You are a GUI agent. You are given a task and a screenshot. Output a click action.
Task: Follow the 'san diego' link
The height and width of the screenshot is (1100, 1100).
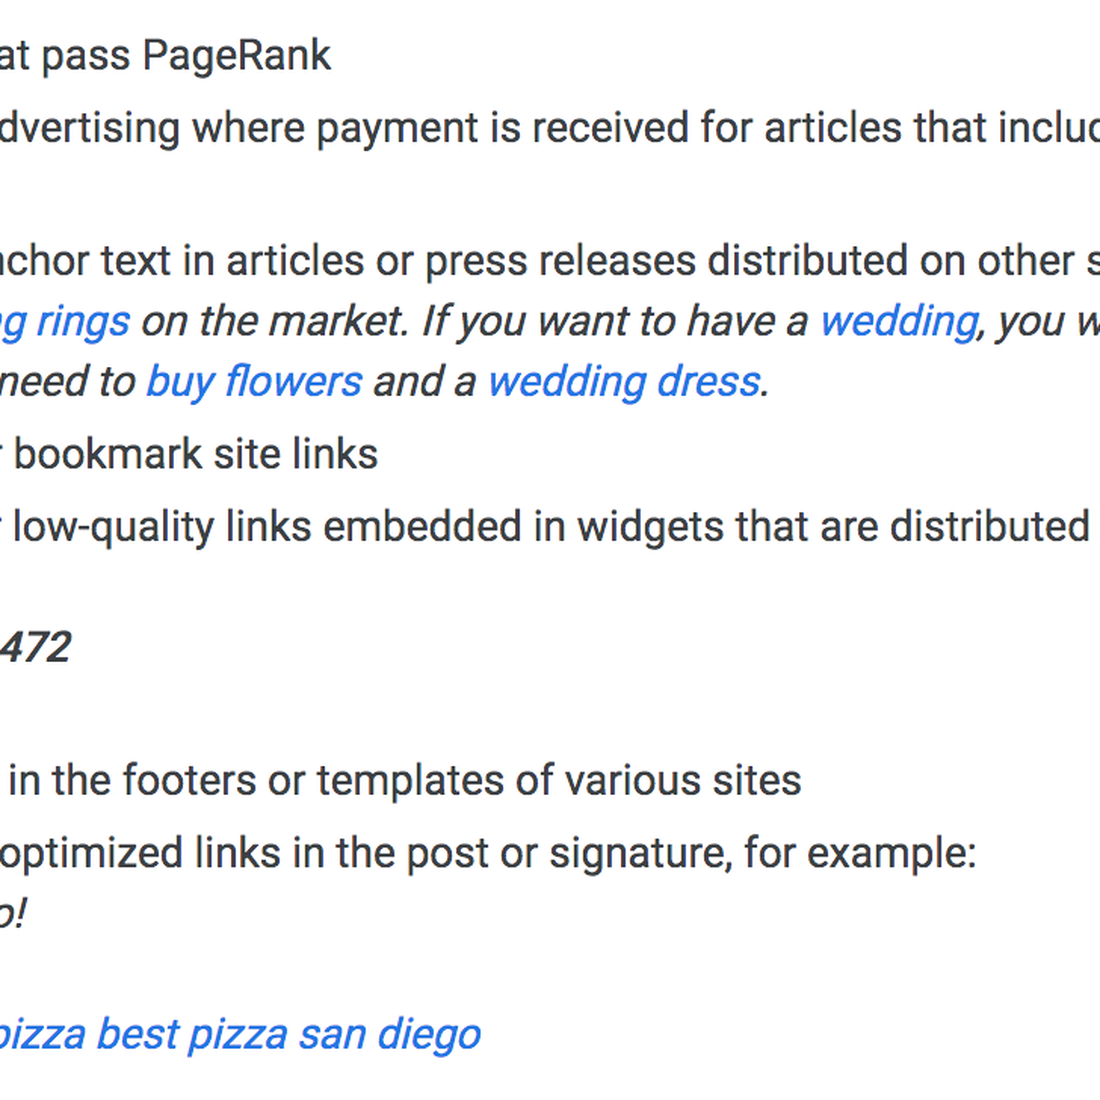click(x=389, y=1035)
